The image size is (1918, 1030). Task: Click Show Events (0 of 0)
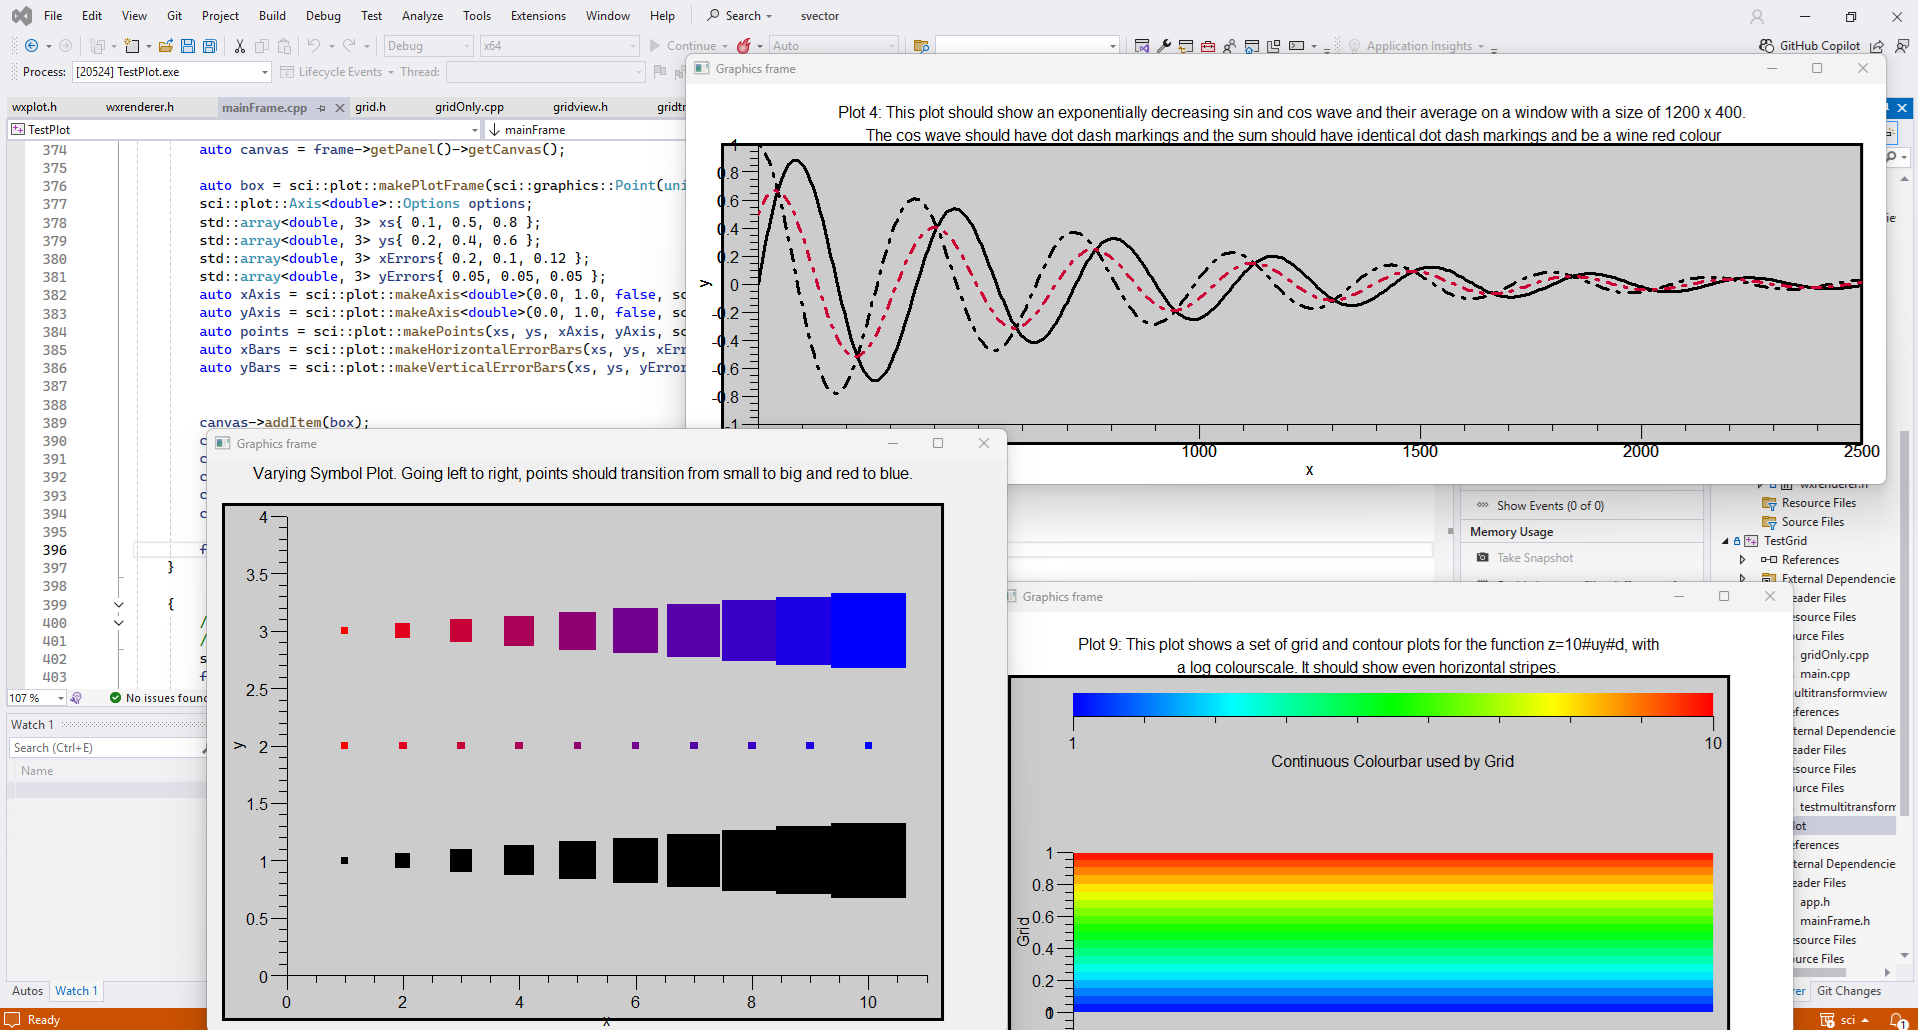[1549, 506]
